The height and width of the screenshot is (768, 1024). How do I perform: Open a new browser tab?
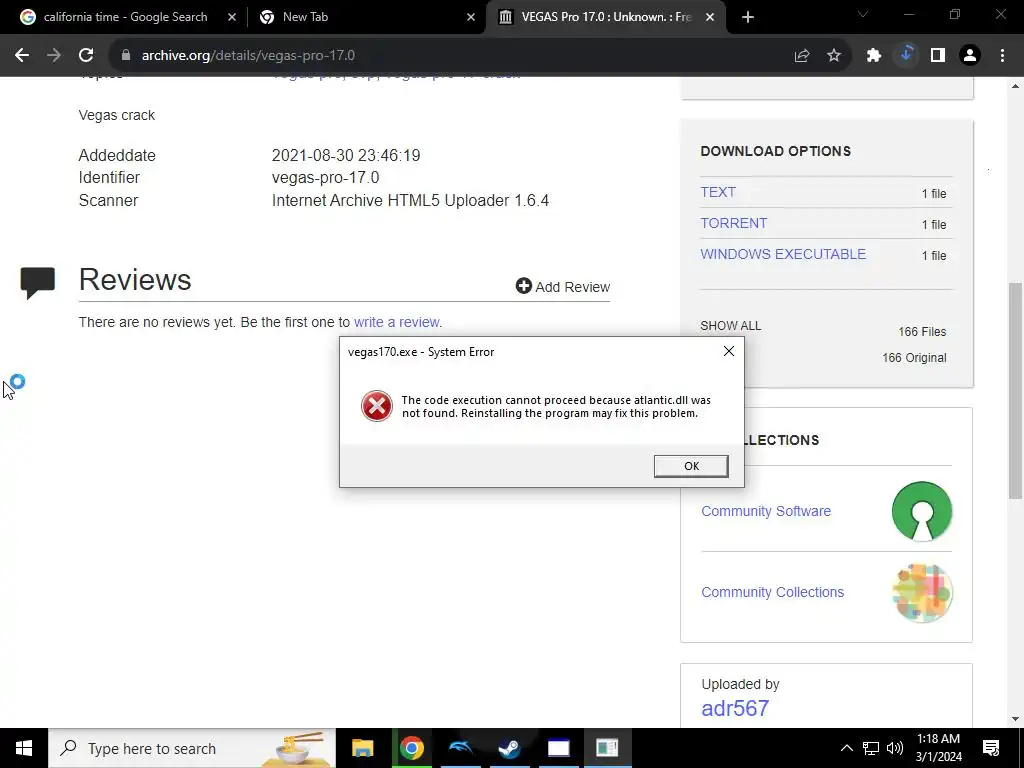click(748, 18)
